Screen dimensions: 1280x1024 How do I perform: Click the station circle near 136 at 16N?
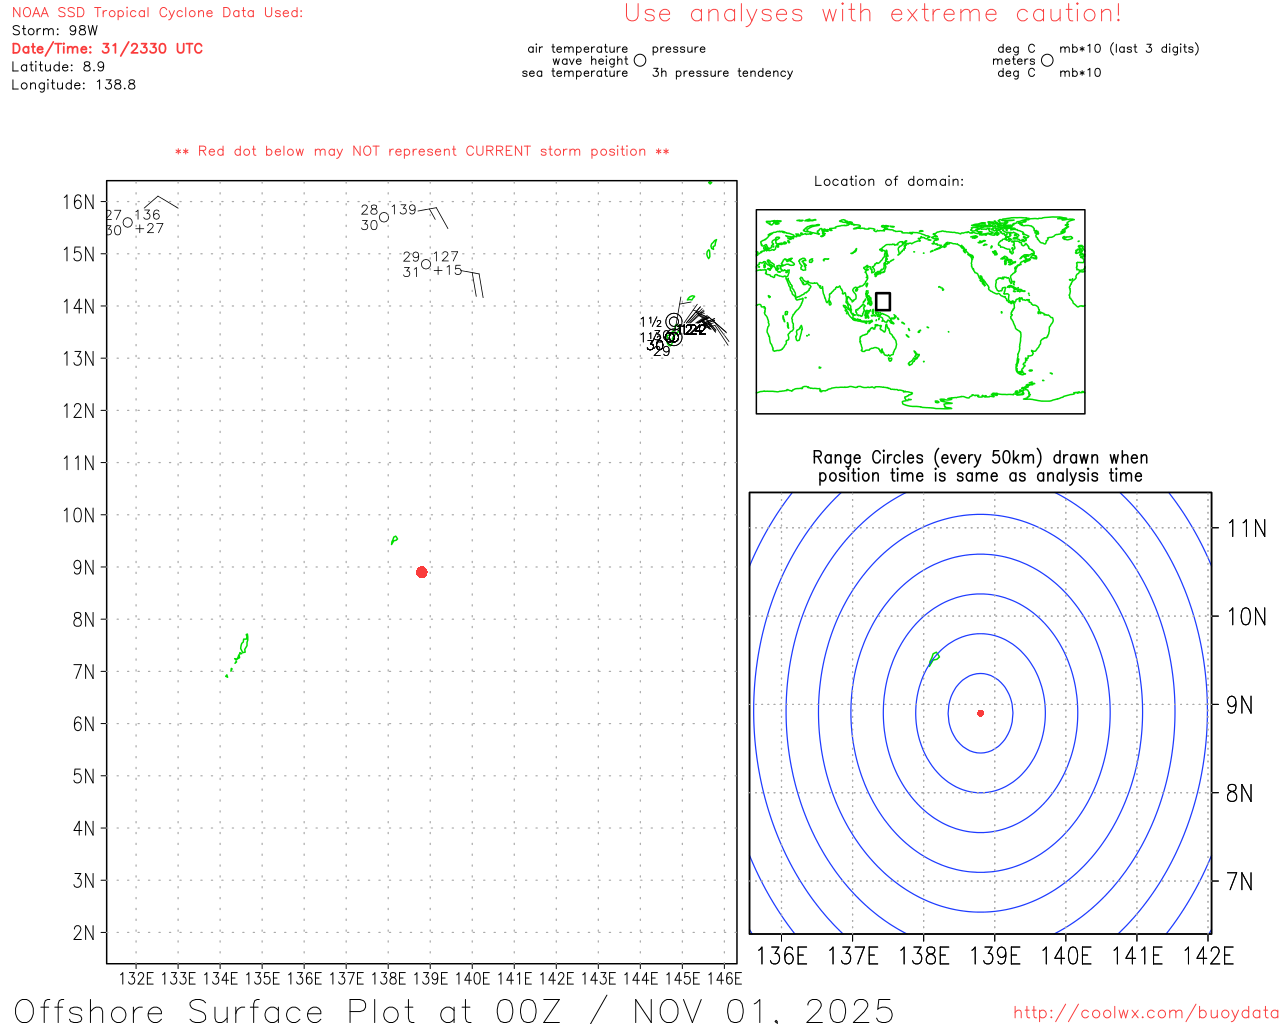pyautogui.click(x=127, y=223)
